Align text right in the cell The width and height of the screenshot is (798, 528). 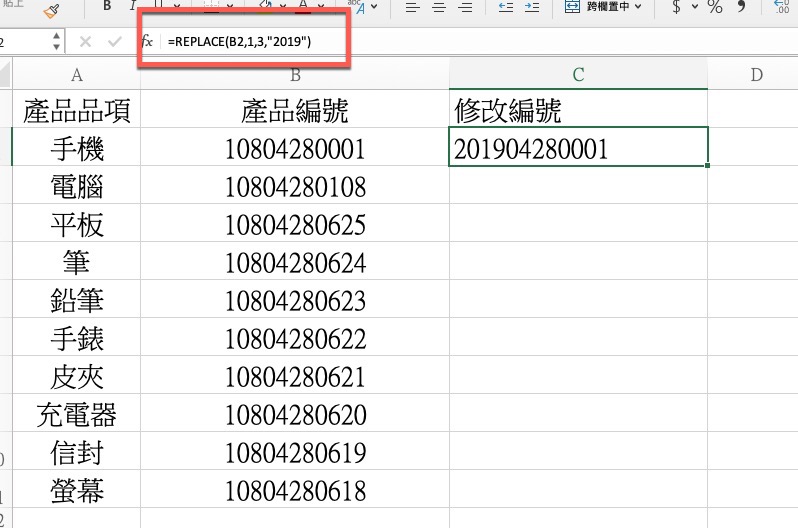tap(465, 7)
